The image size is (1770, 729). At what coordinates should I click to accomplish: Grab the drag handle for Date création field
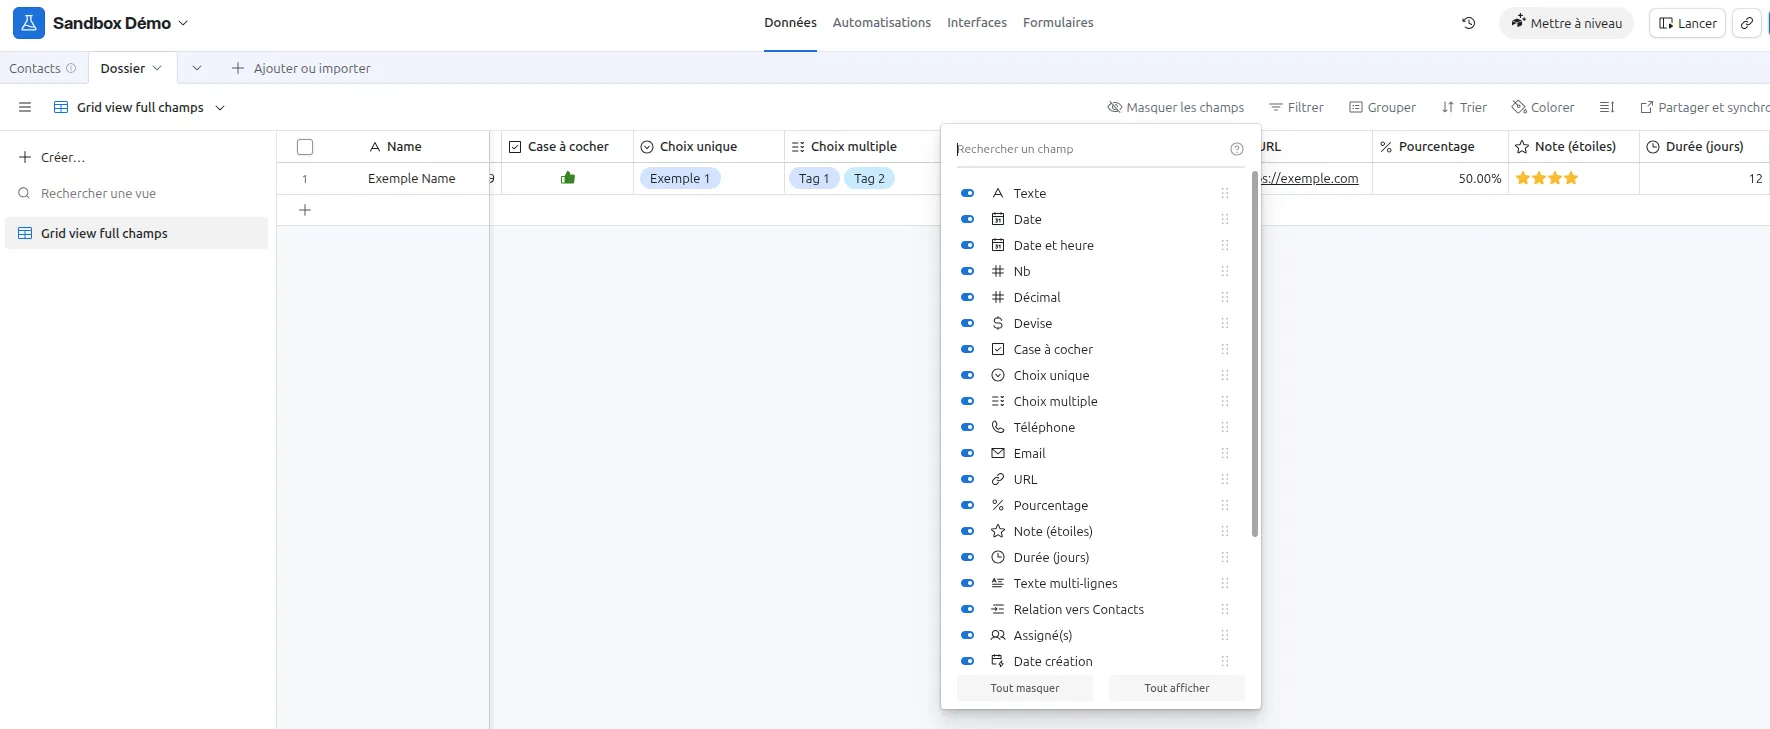pyautogui.click(x=1224, y=661)
